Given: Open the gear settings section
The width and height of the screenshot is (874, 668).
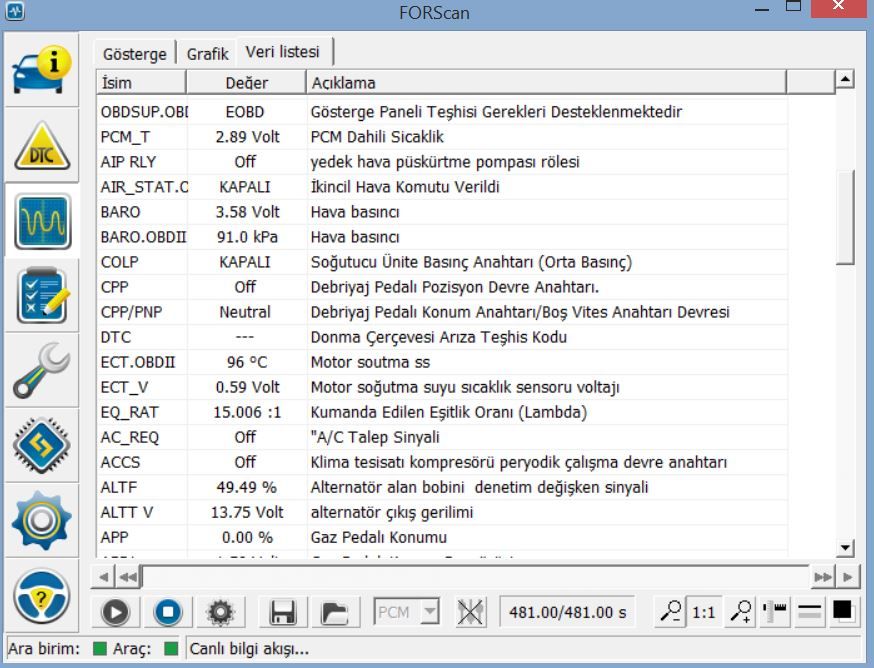Looking at the screenshot, I should [x=42, y=520].
